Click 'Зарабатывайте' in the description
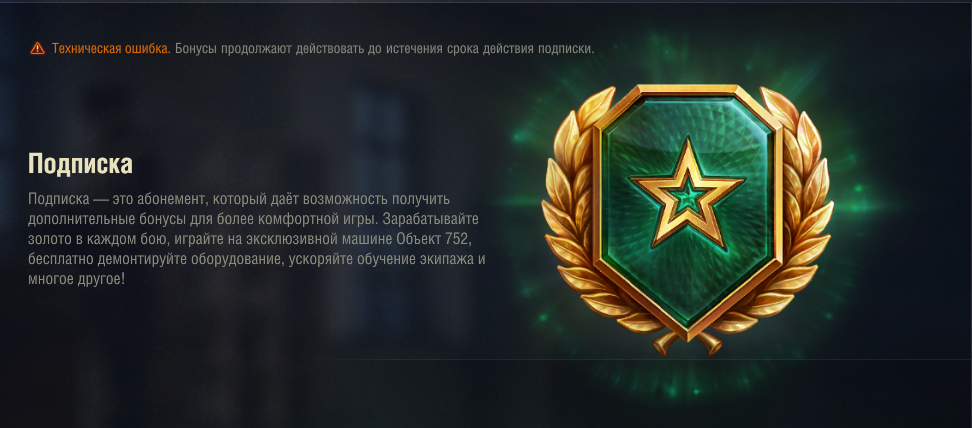 tap(431, 220)
